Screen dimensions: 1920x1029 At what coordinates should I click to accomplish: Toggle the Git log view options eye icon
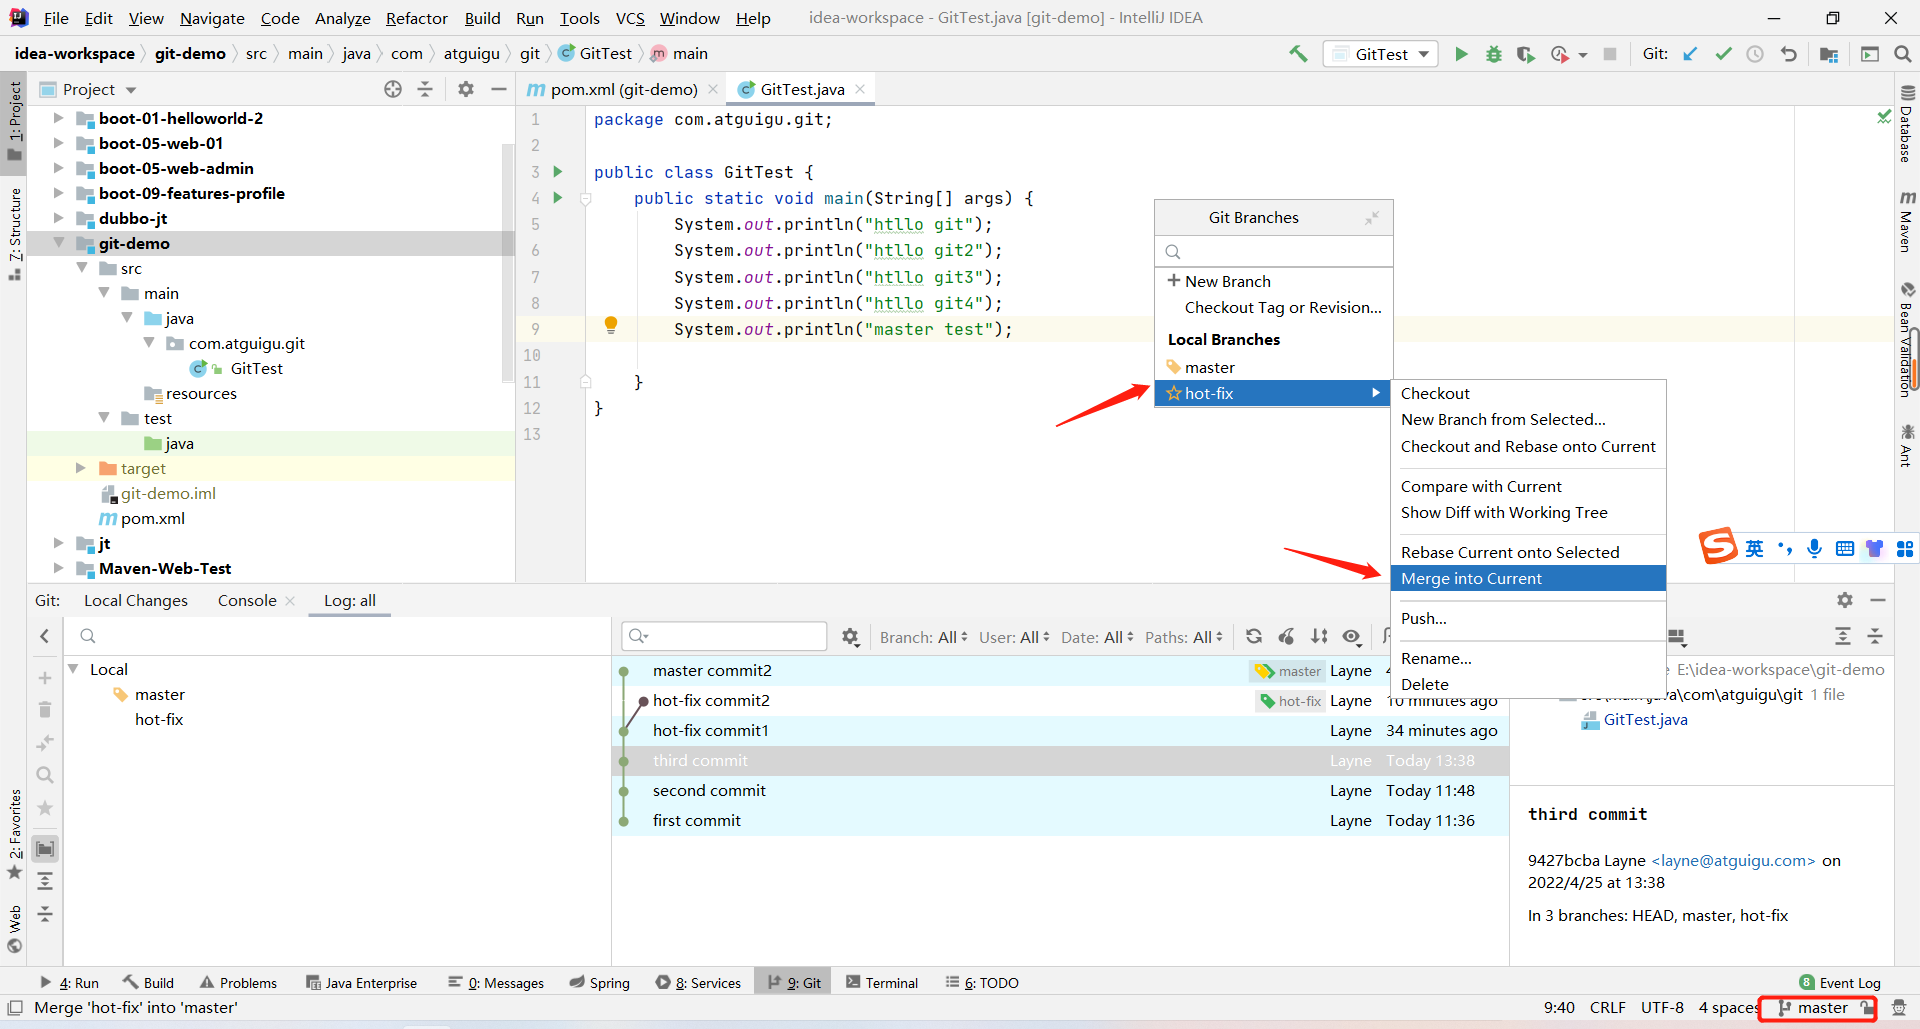(x=1352, y=636)
